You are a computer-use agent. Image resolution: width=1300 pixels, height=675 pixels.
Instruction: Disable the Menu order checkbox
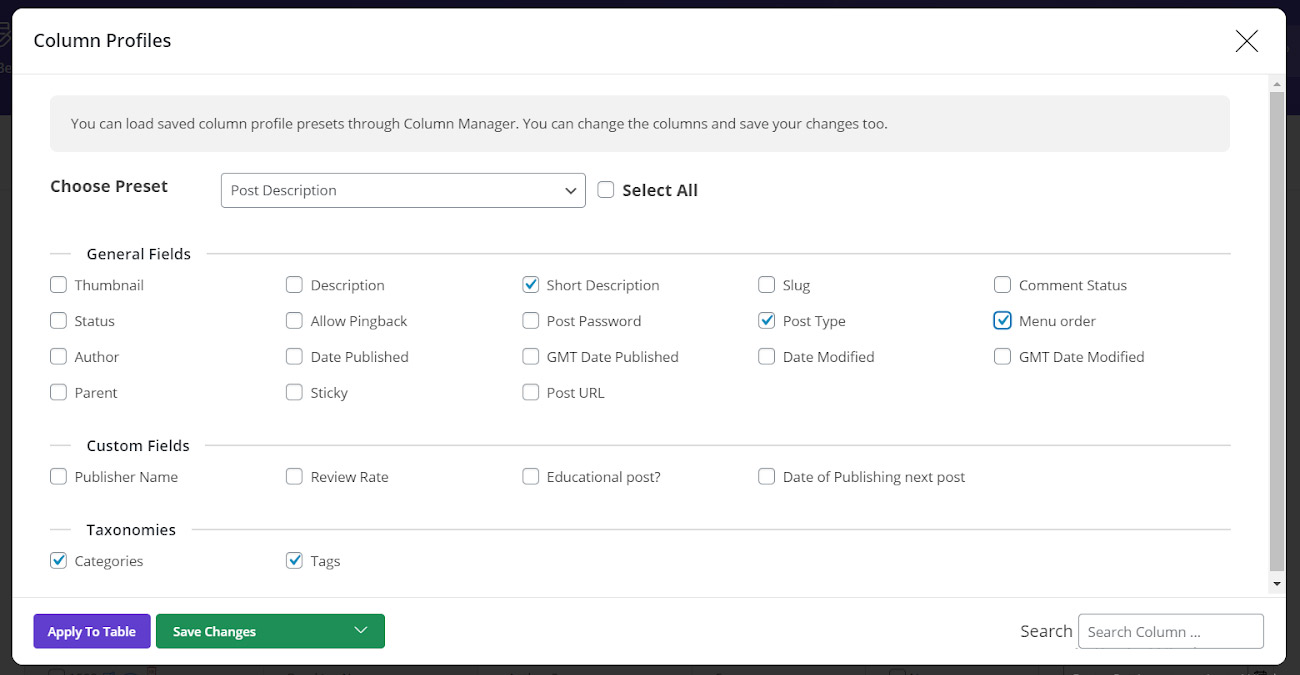(x=1003, y=321)
